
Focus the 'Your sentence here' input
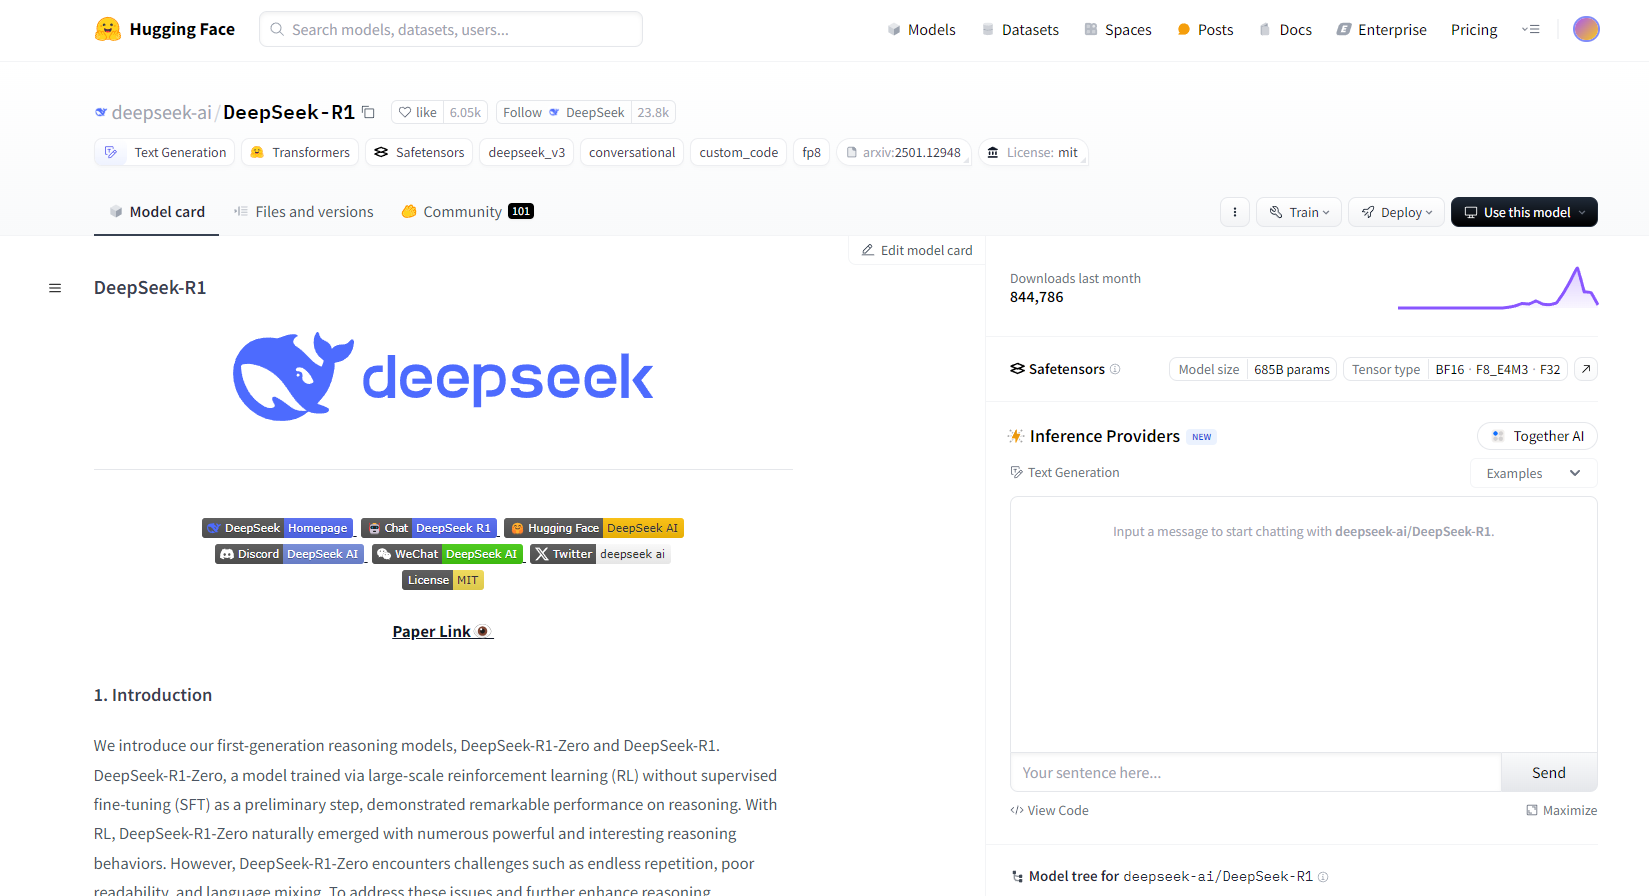[1256, 773]
